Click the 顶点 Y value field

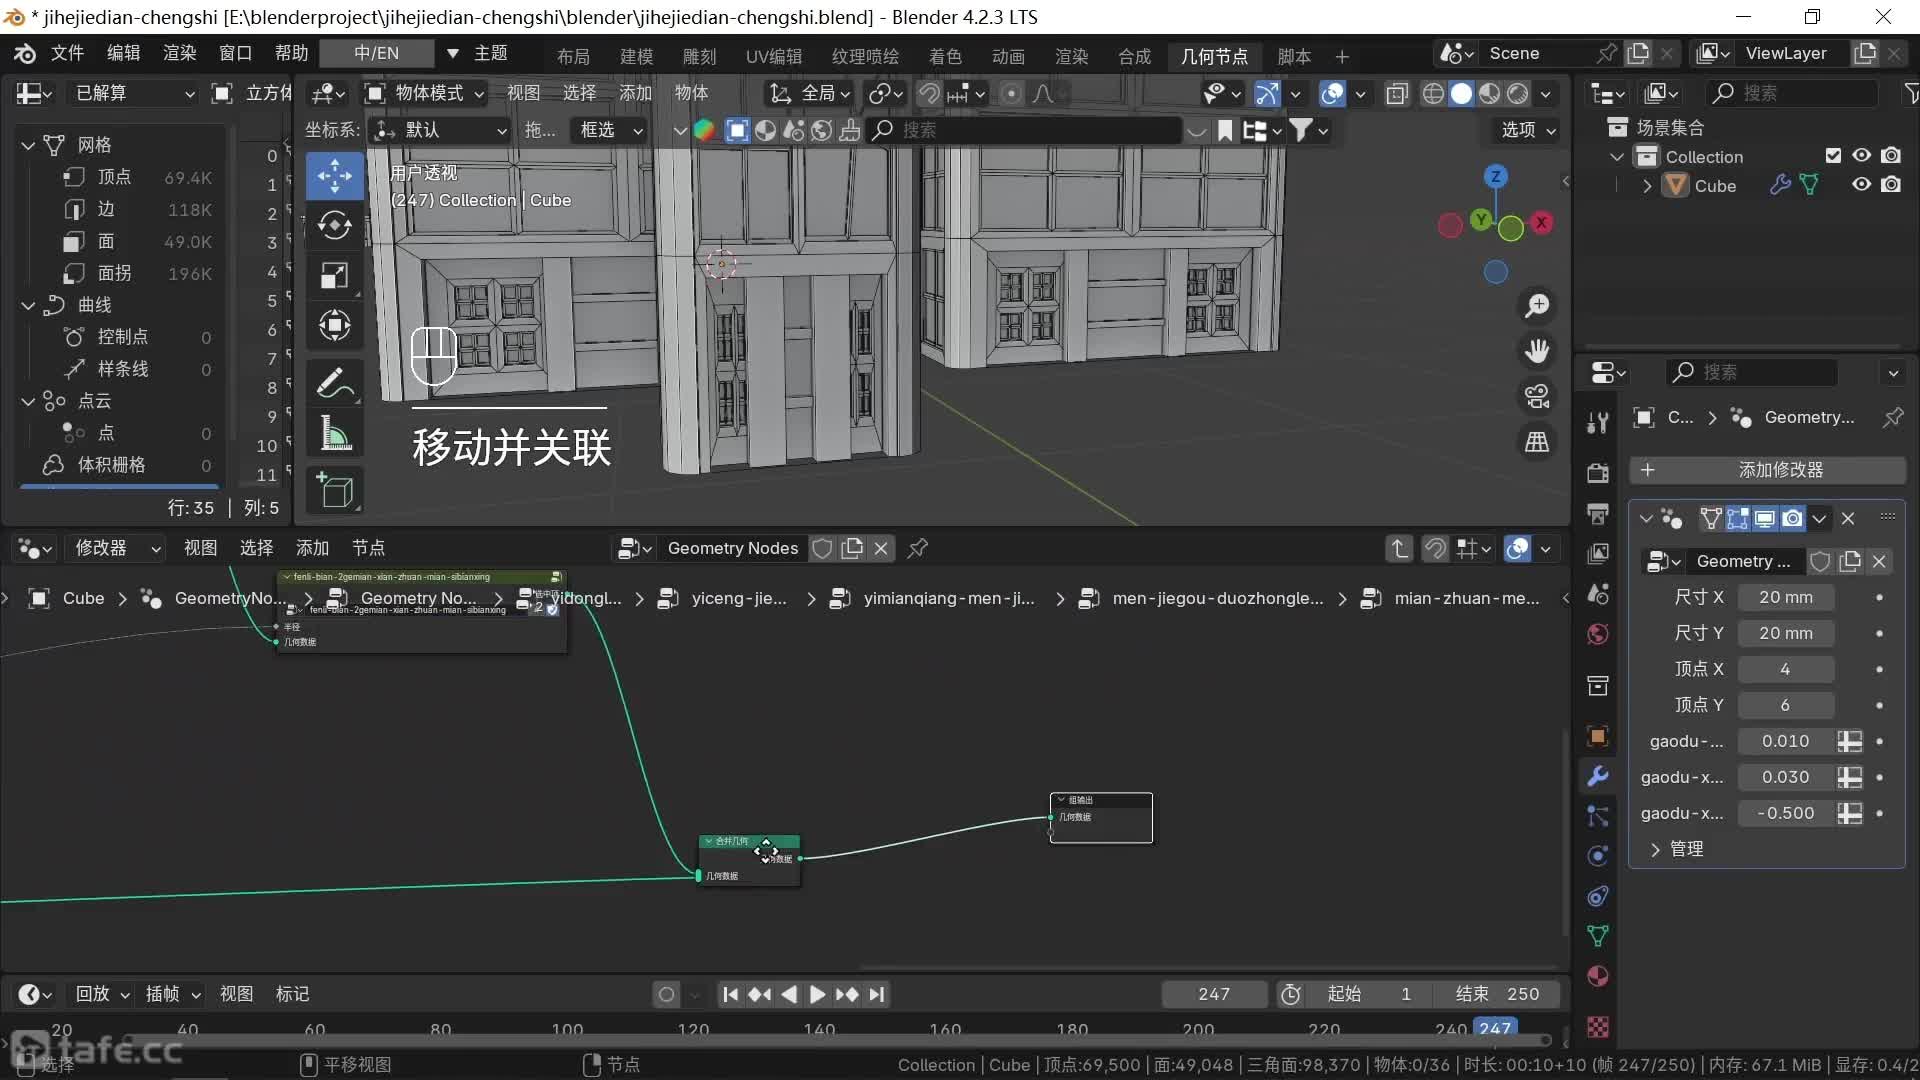[x=1785, y=705]
